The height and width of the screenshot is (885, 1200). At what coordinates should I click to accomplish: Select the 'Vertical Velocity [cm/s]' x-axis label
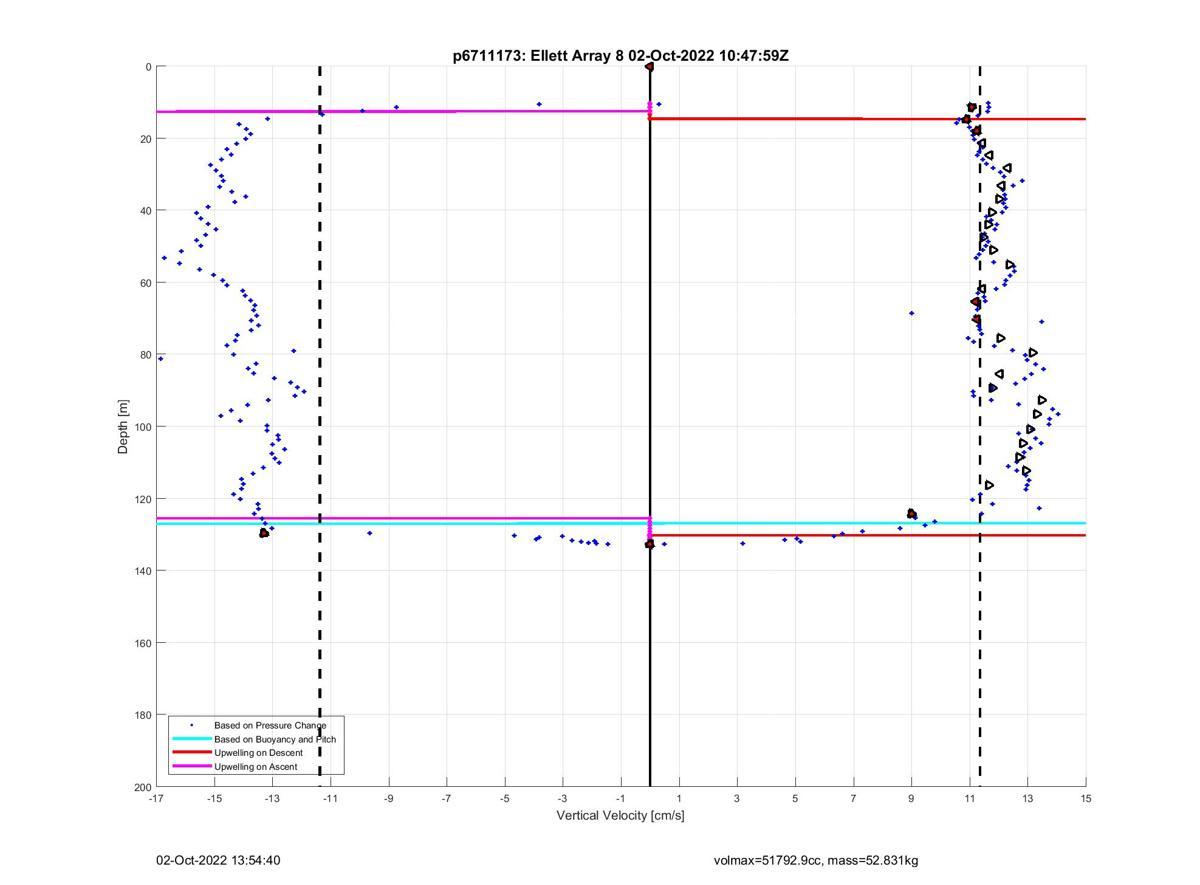[621, 815]
